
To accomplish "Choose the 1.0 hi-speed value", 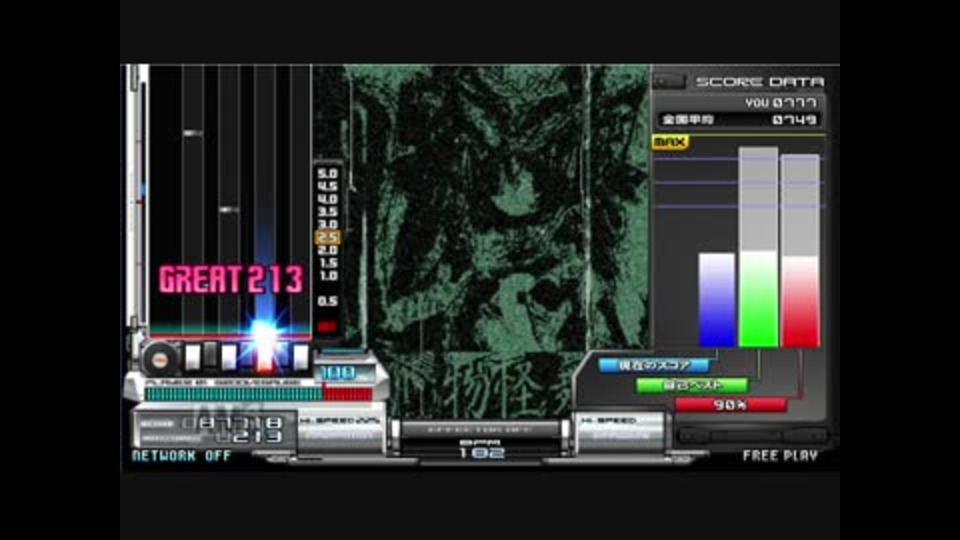I will pyautogui.click(x=328, y=276).
